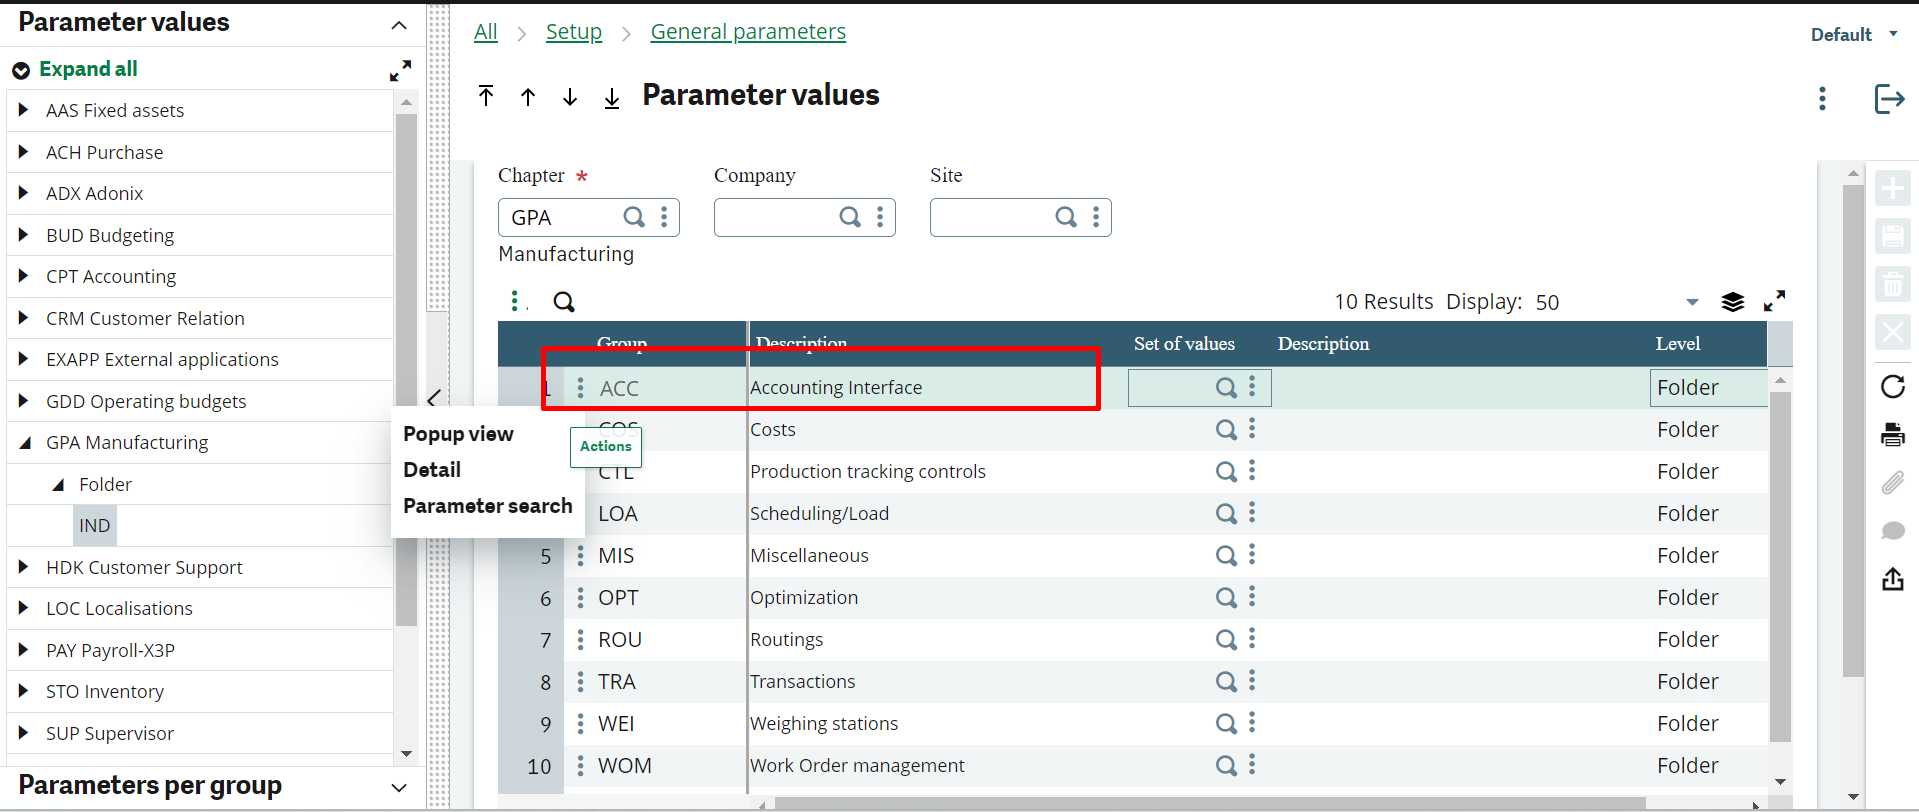1919x812 pixels.
Task: Click the layers stack icon above table
Action: (x=1732, y=302)
